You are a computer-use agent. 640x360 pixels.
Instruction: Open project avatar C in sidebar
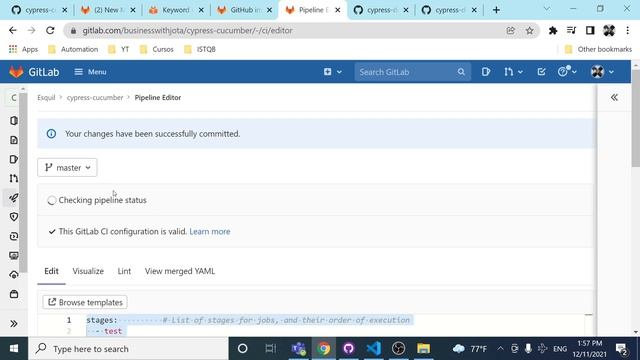(x=13, y=98)
